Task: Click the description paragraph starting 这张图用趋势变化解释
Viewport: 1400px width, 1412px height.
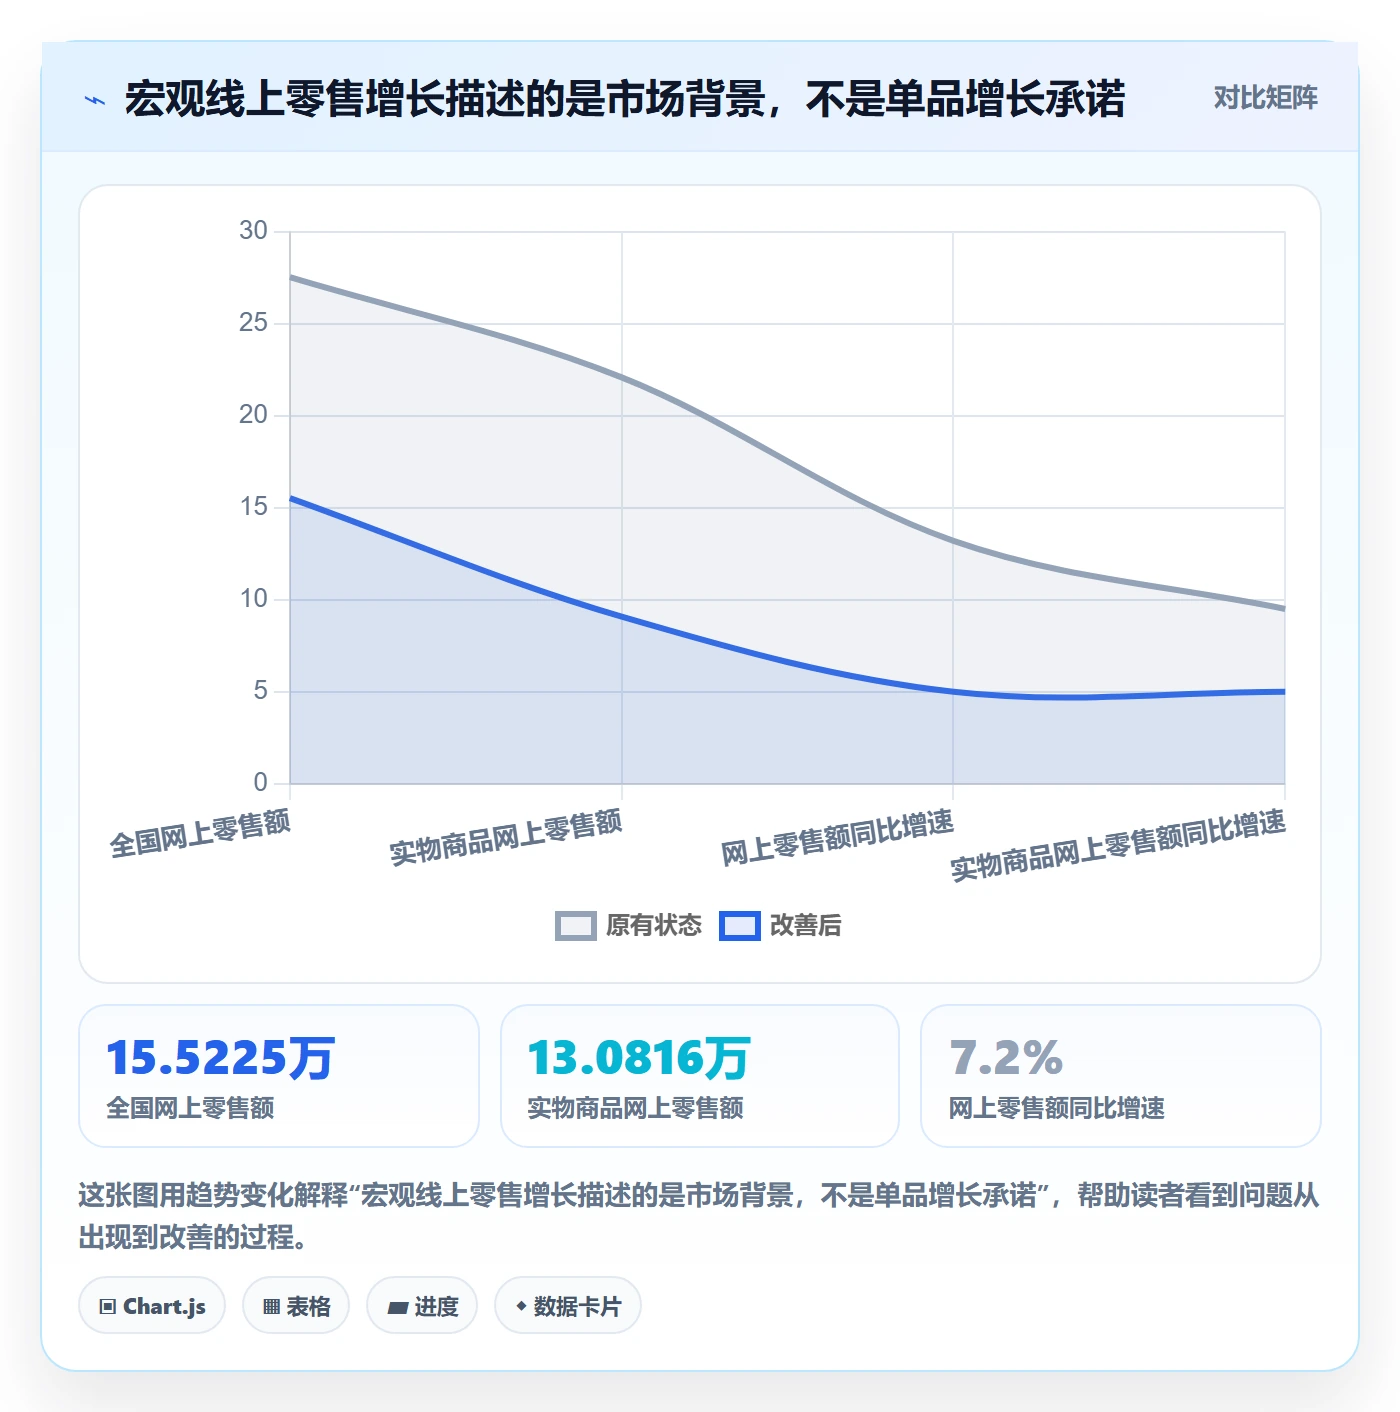Action: [699, 1216]
